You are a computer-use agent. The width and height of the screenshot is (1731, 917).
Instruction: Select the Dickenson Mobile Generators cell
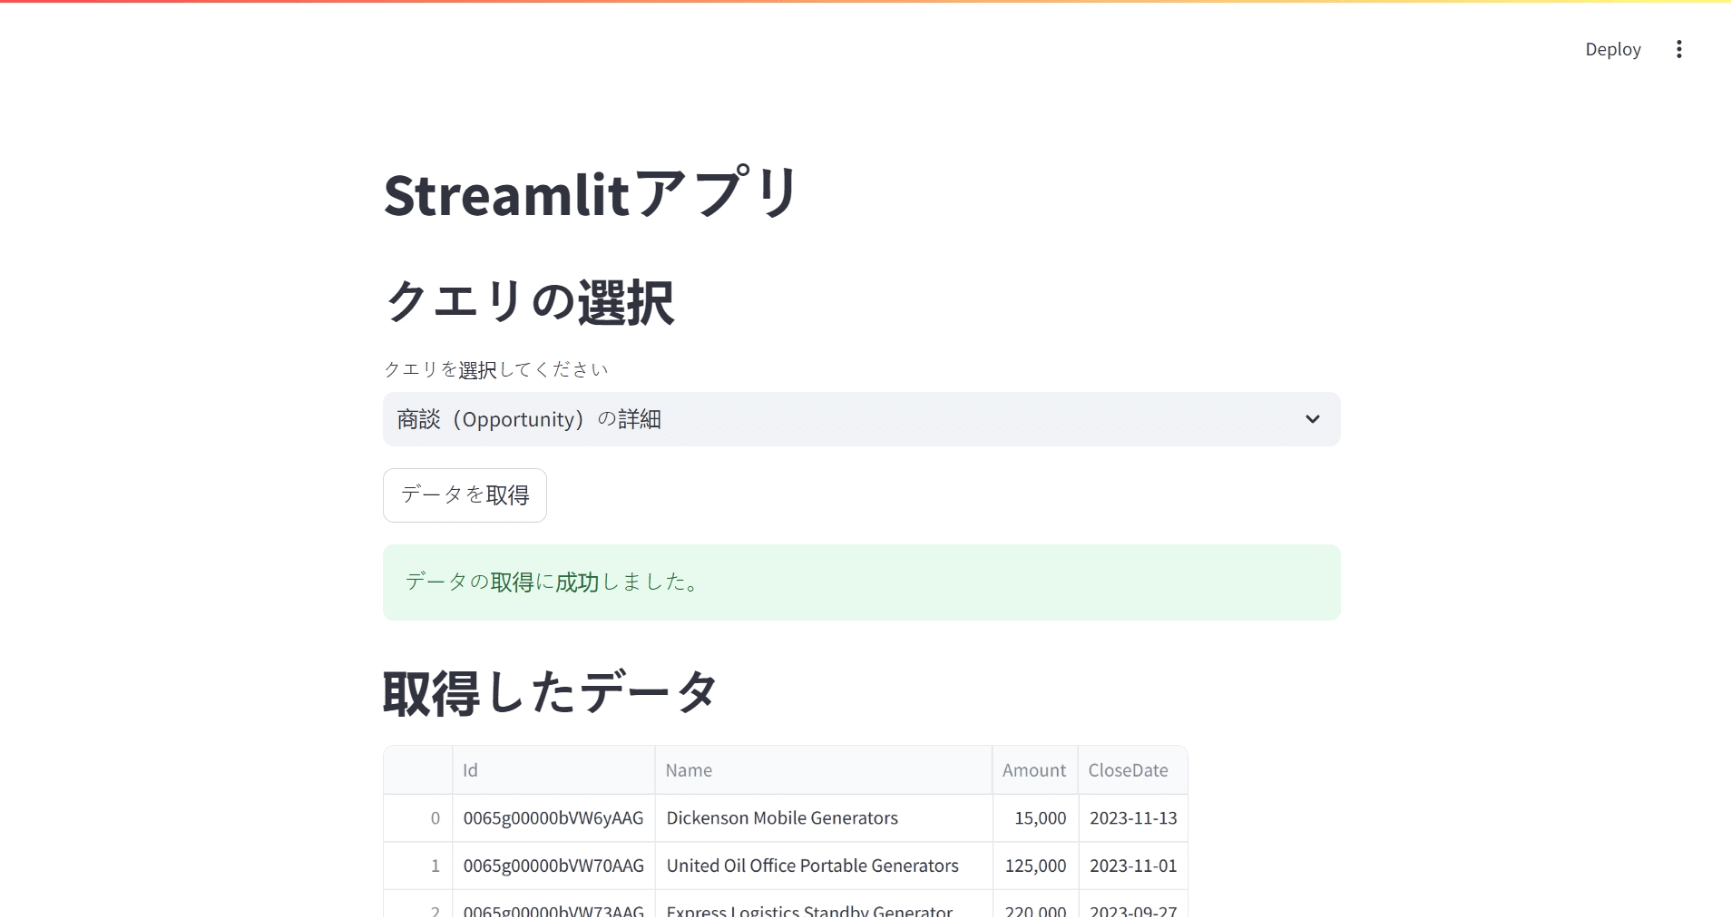(x=823, y=818)
